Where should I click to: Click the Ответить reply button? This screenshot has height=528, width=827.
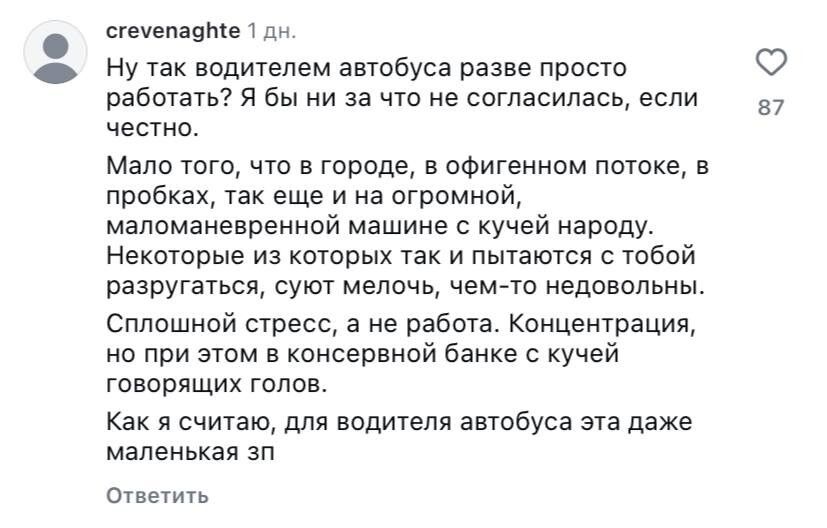157,496
